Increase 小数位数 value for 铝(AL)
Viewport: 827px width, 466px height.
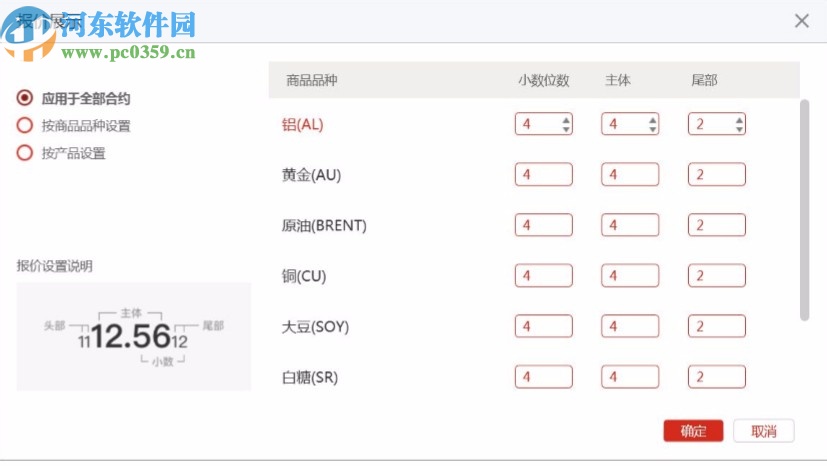click(567, 120)
